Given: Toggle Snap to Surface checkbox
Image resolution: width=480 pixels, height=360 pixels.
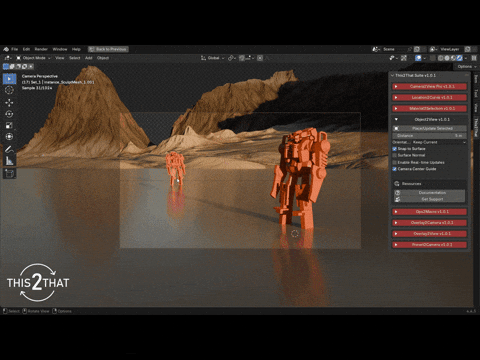Looking at the screenshot, I should pos(395,149).
